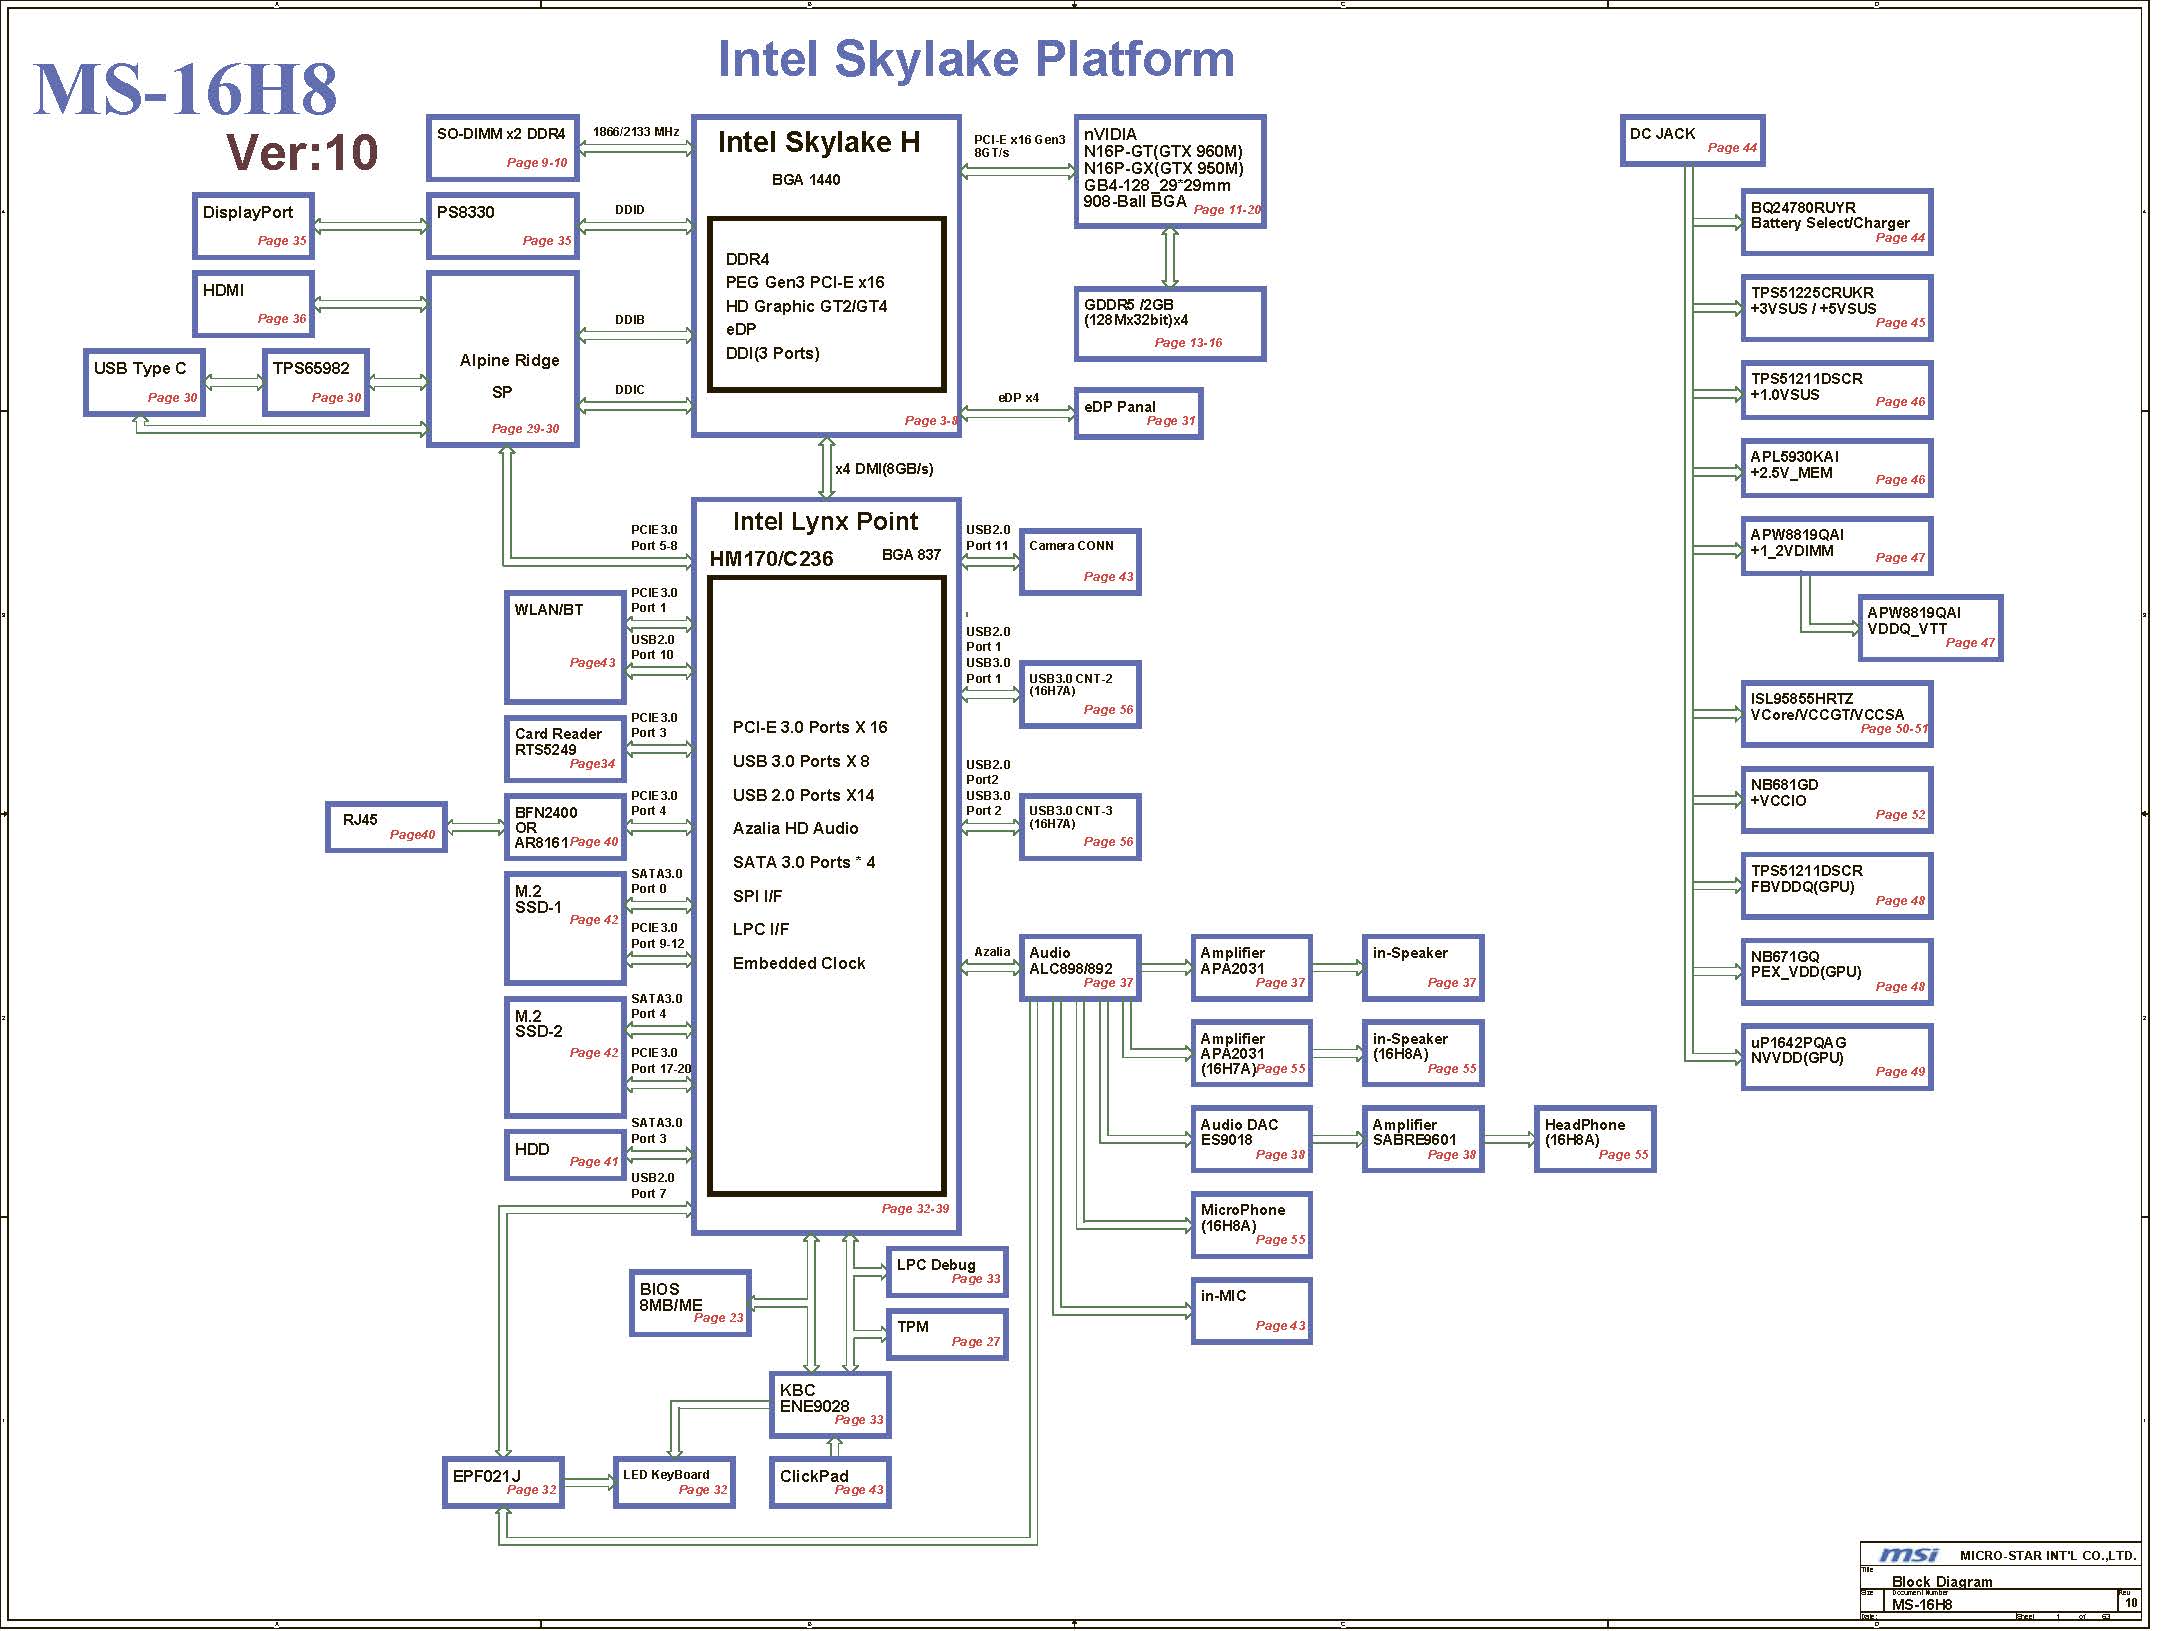This screenshot has width=2164, height=1631.
Task: Click the "BIOS 8MB/ME" block
Action: [690, 1303]
